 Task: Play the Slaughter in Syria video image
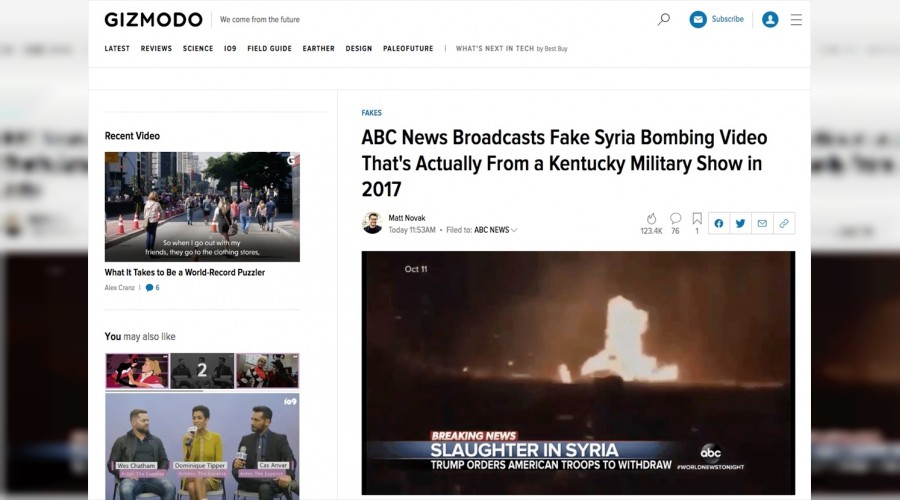(578, 373)
